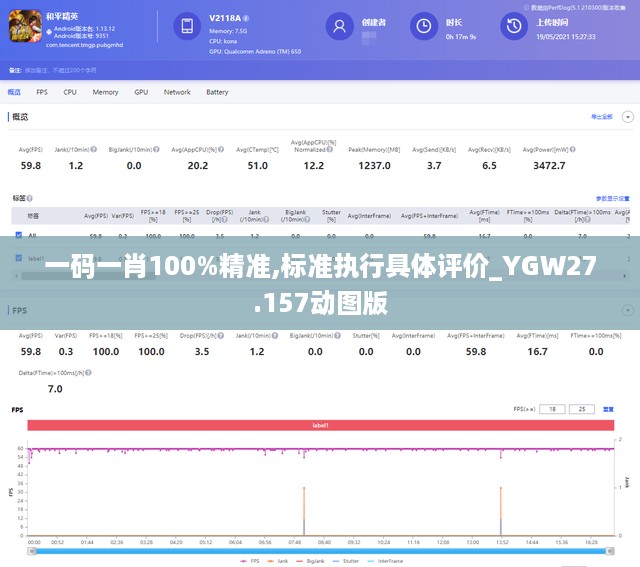Switch to the FPS tab

point(42,92)
